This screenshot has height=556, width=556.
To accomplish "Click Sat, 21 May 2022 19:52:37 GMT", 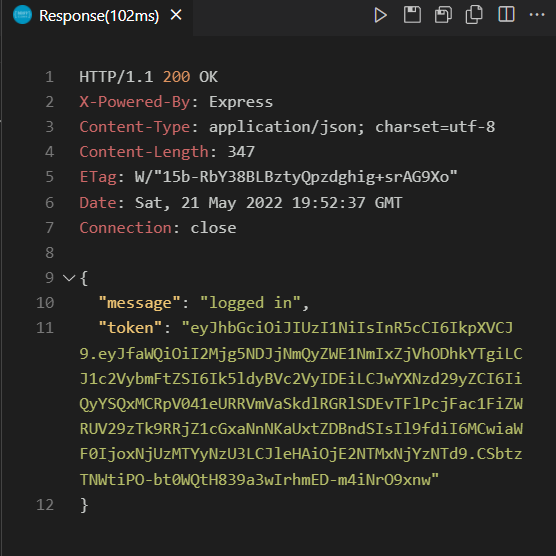I will (x=268, y=203).
